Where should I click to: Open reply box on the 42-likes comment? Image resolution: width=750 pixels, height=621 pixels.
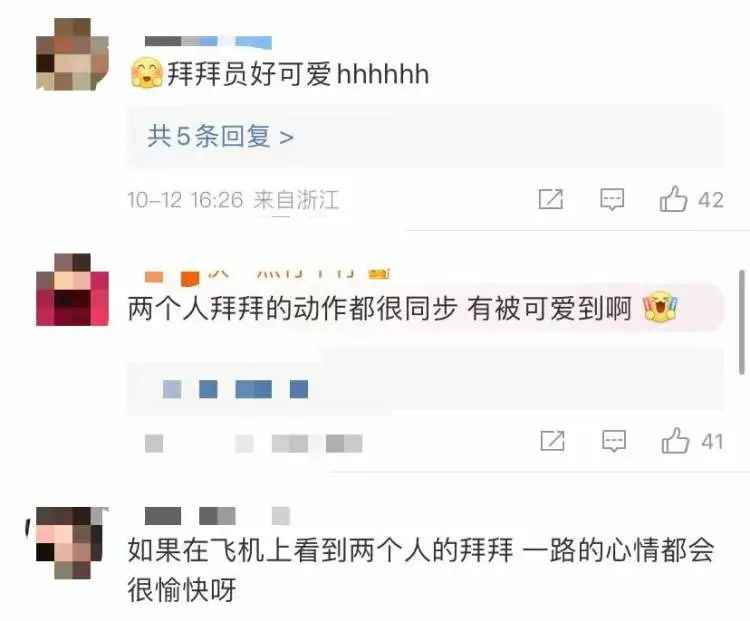pyautogui.click(x=612, y=199)
